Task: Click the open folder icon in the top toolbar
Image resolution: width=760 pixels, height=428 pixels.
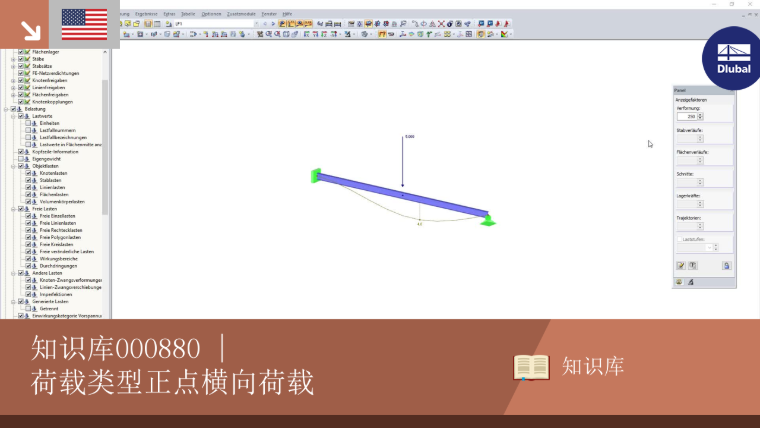Action: pos(137,23)
